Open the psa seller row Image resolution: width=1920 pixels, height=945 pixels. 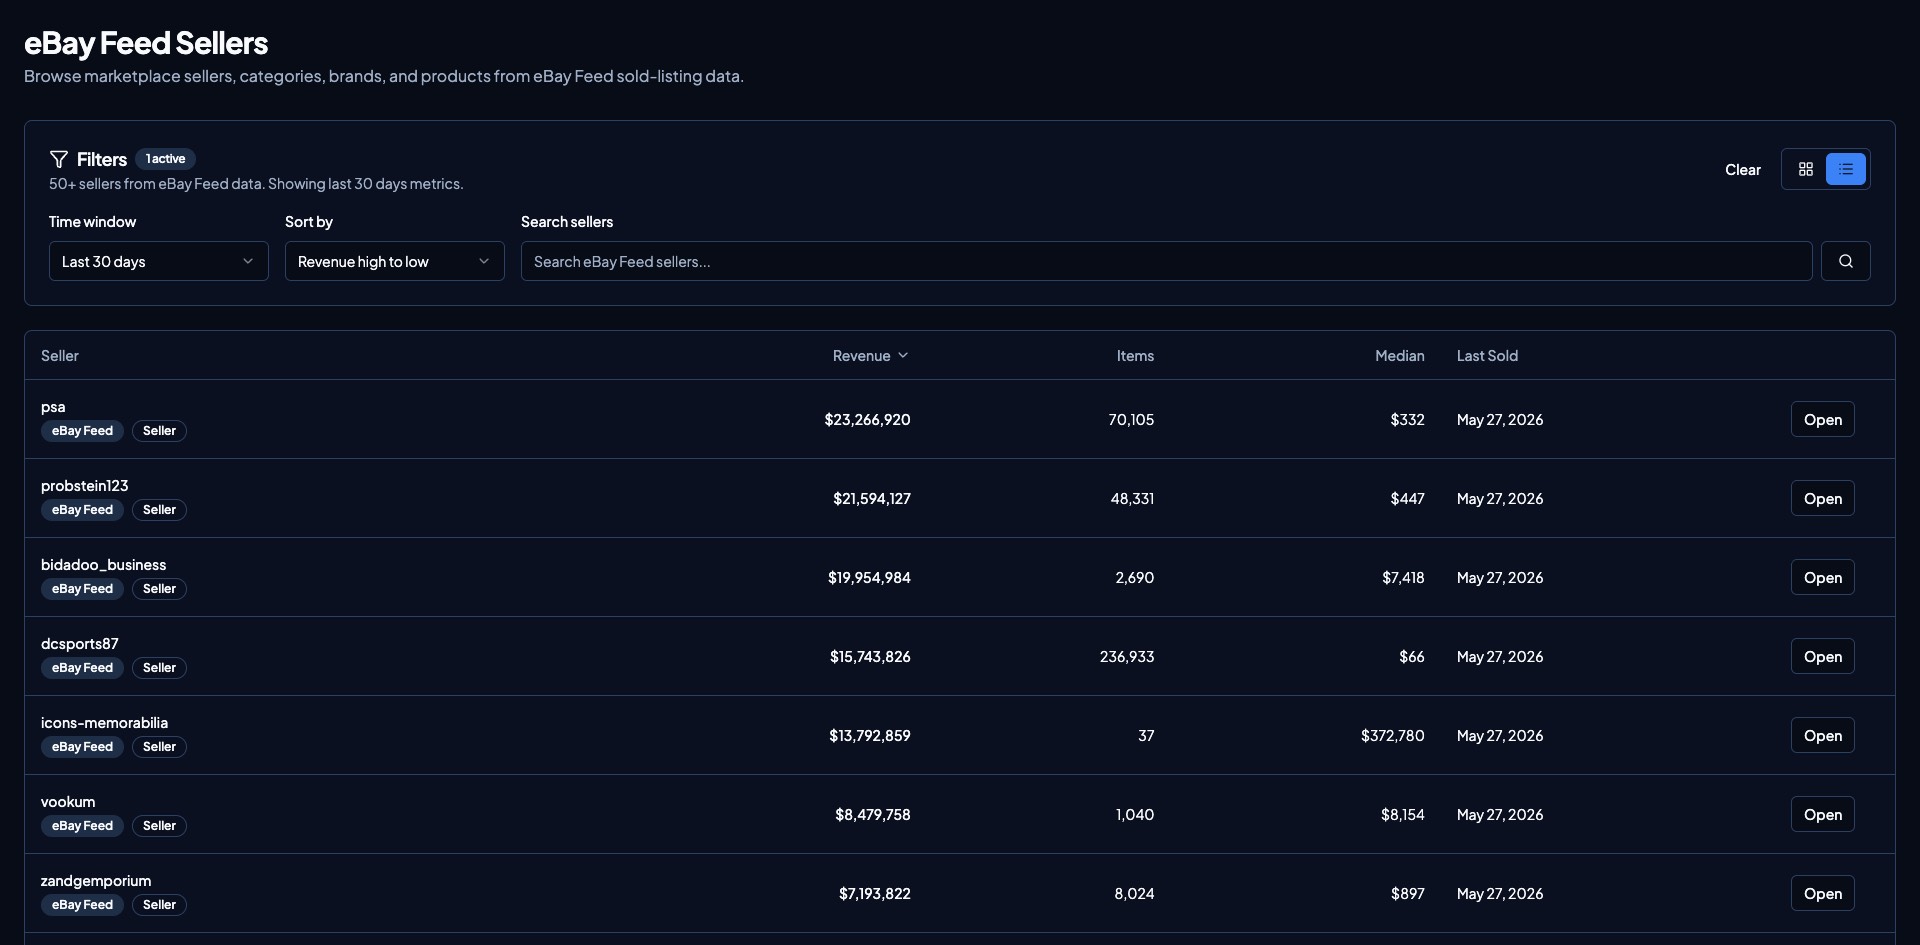click(x=1822, y=420)
